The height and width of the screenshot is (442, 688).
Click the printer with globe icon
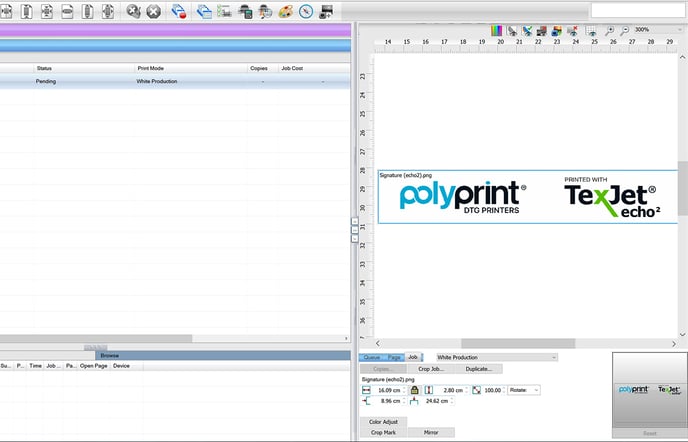(265, 11)
